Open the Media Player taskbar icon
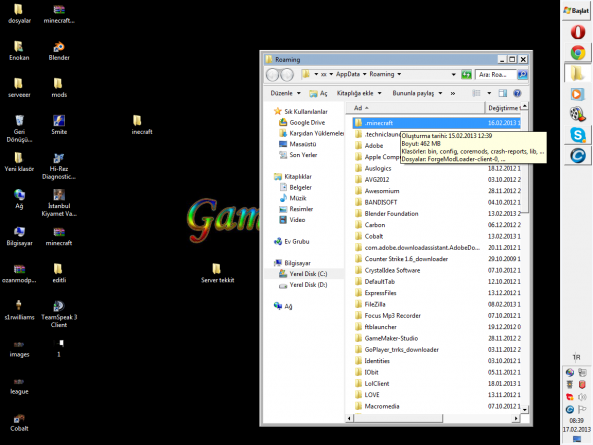 577,94
